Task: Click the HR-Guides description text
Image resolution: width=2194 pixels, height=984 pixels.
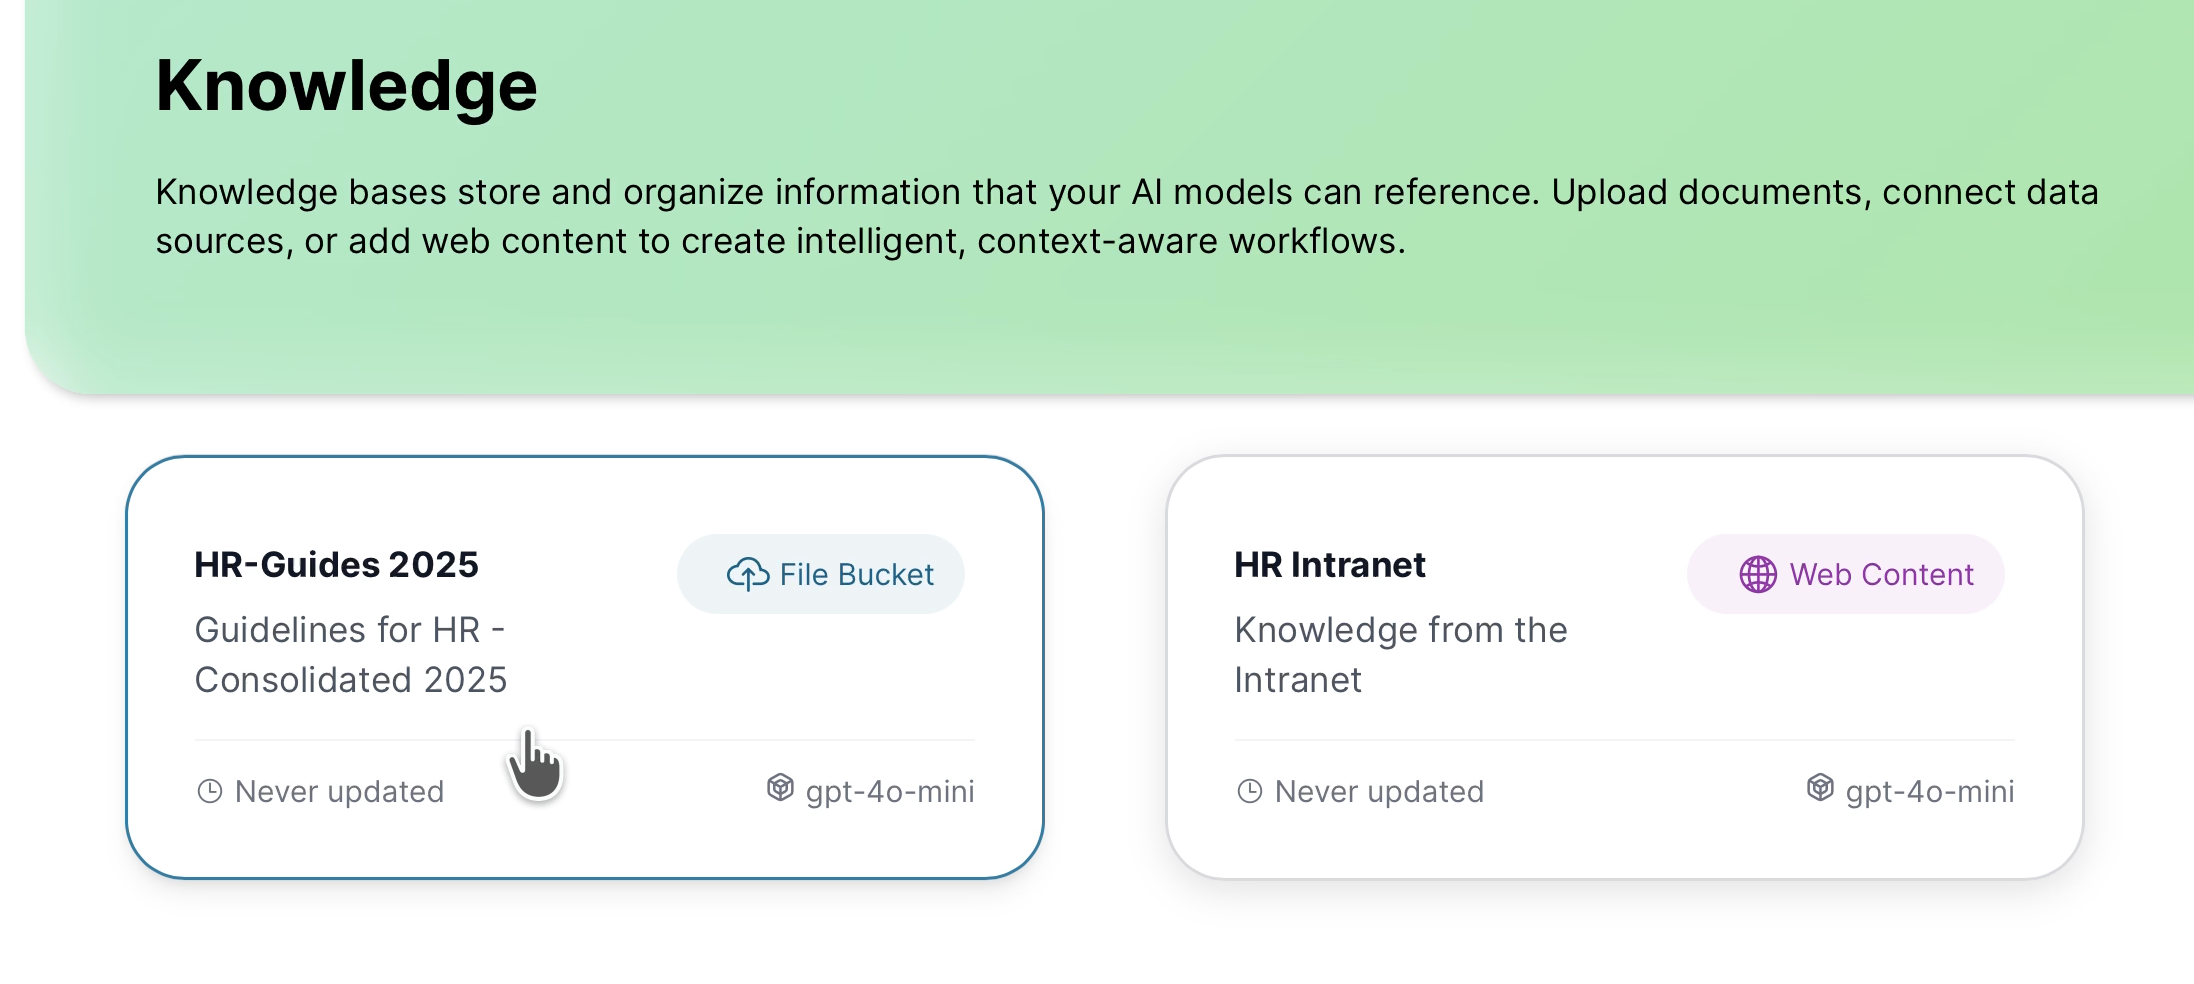Action: pyautogui.click(x=351, y=655)
